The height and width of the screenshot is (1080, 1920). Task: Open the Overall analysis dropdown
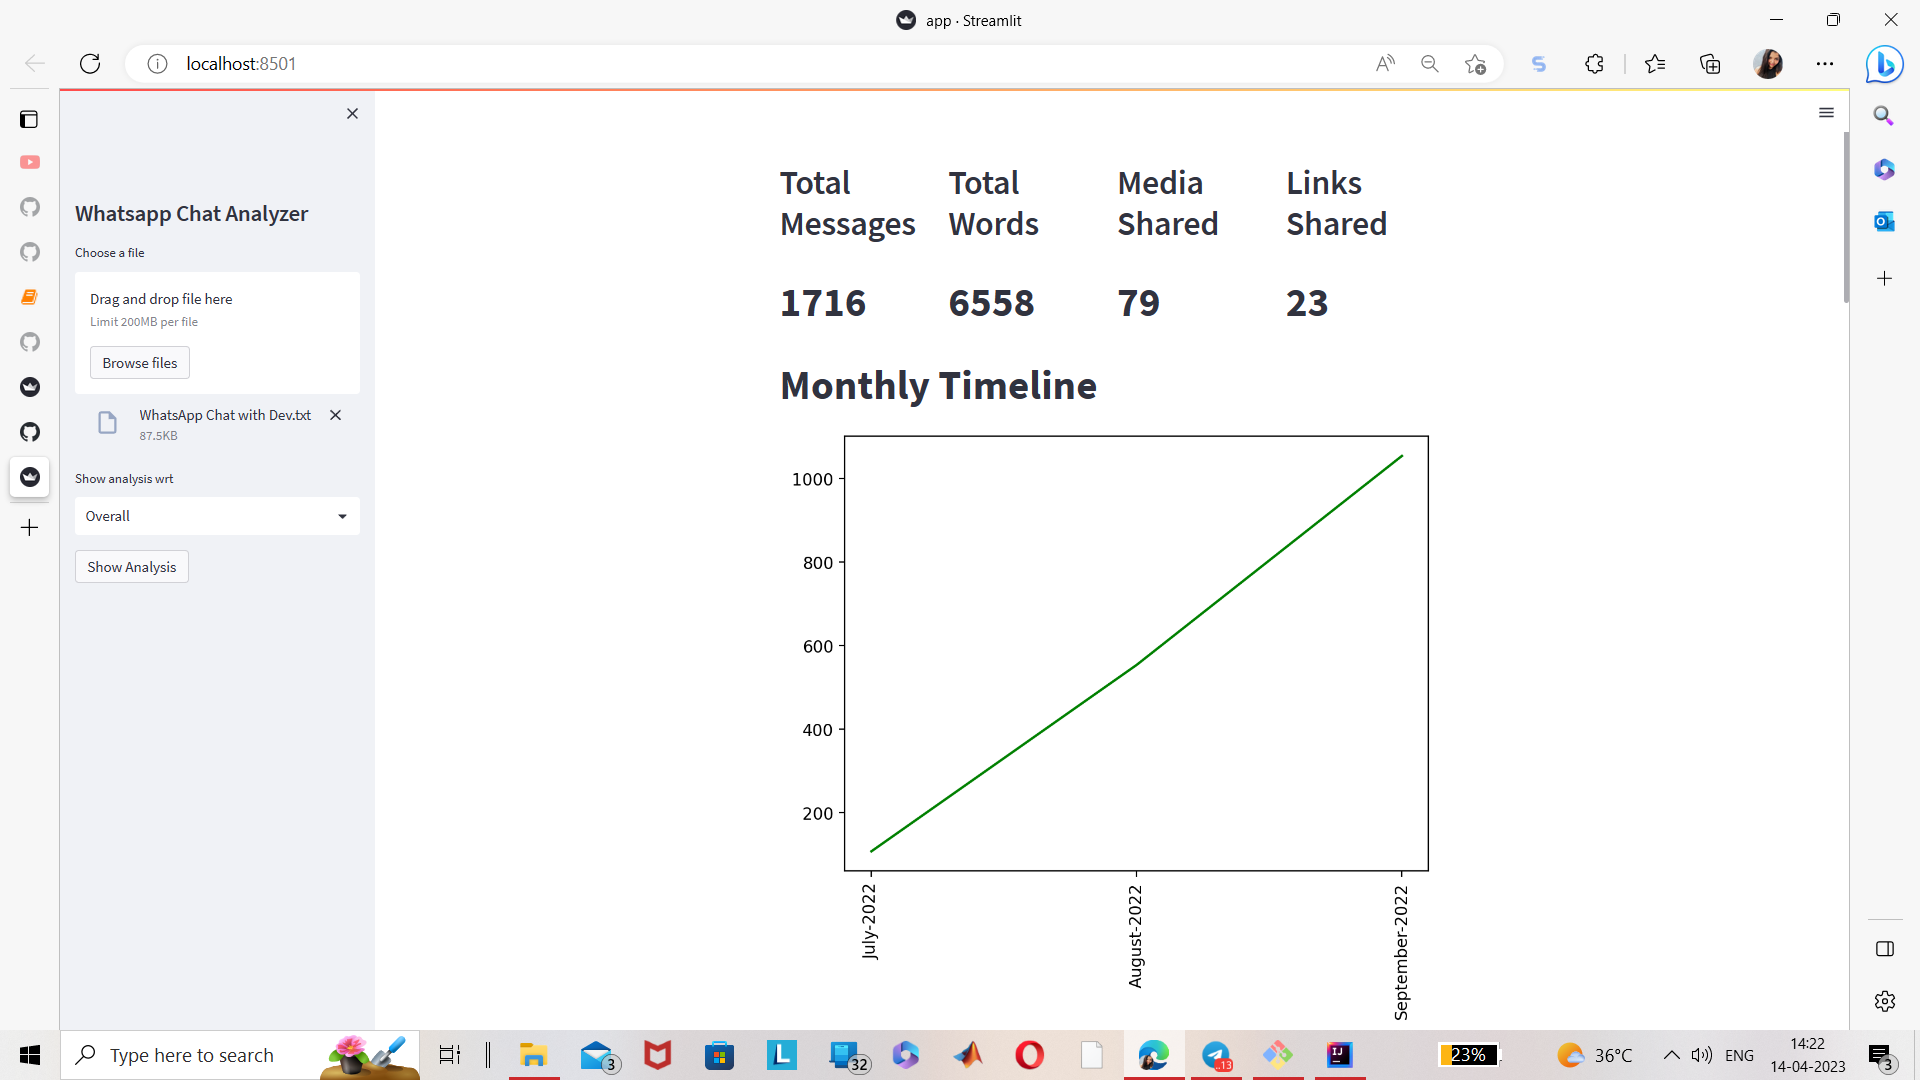coord(217,516)
